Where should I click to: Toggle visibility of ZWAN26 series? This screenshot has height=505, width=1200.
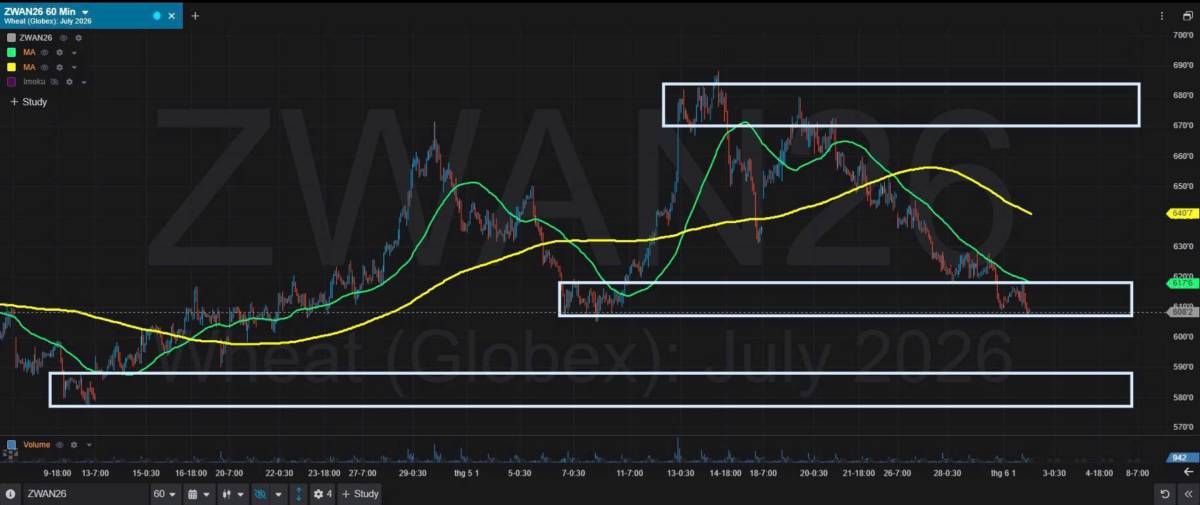pyautogui.click(x=65, y=37)
